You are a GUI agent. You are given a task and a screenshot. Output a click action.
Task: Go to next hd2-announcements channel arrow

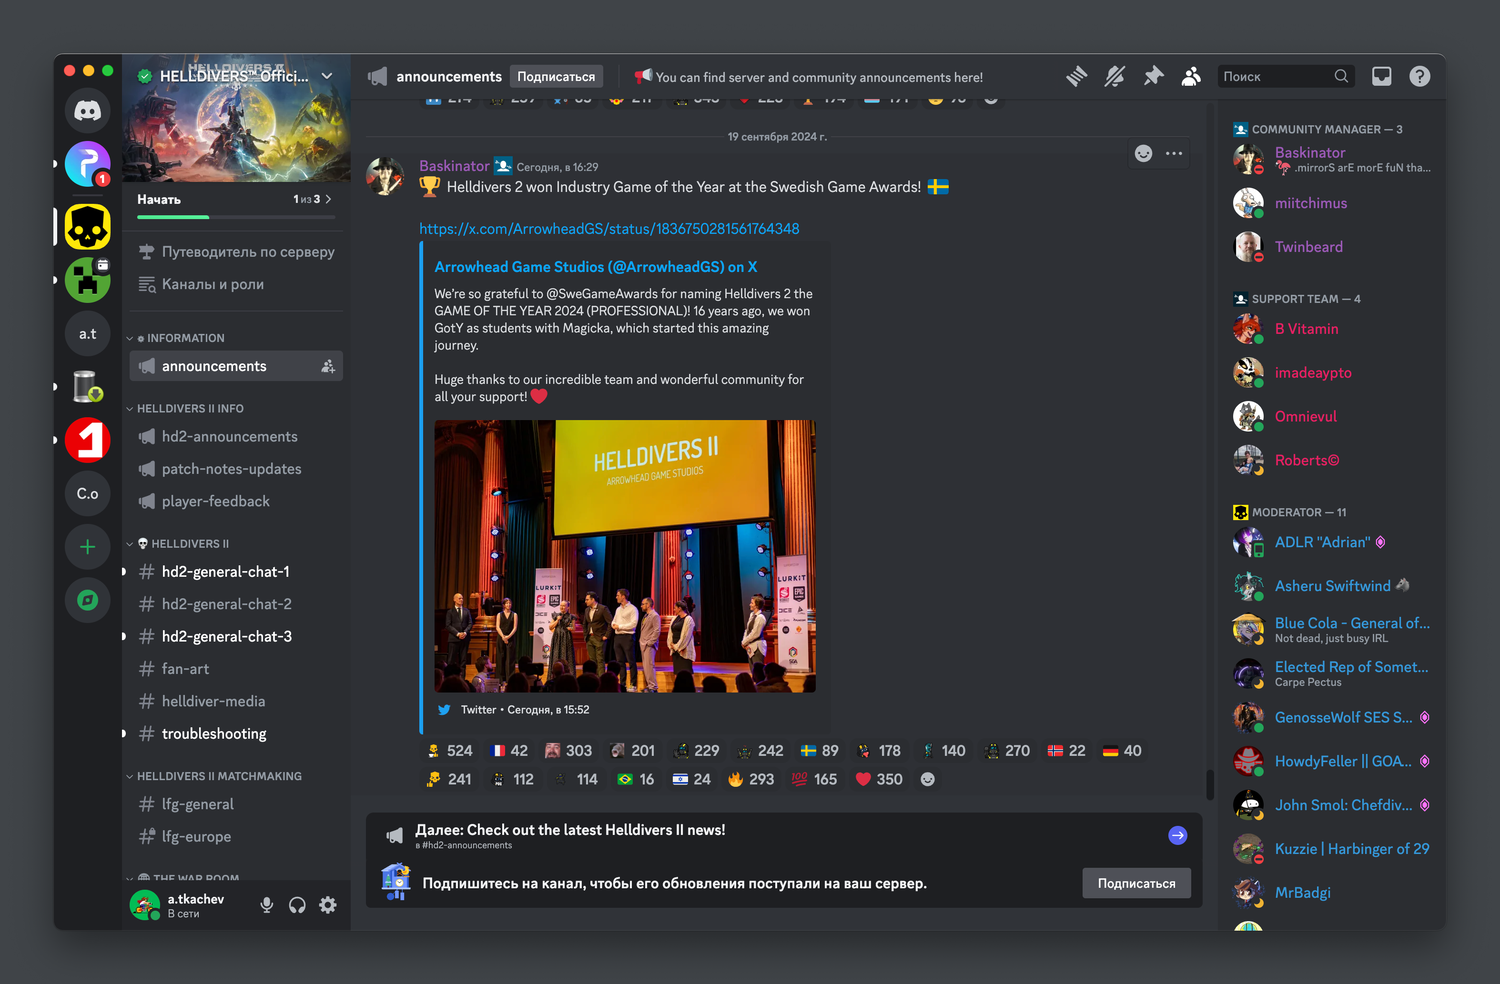(1178, 835)
